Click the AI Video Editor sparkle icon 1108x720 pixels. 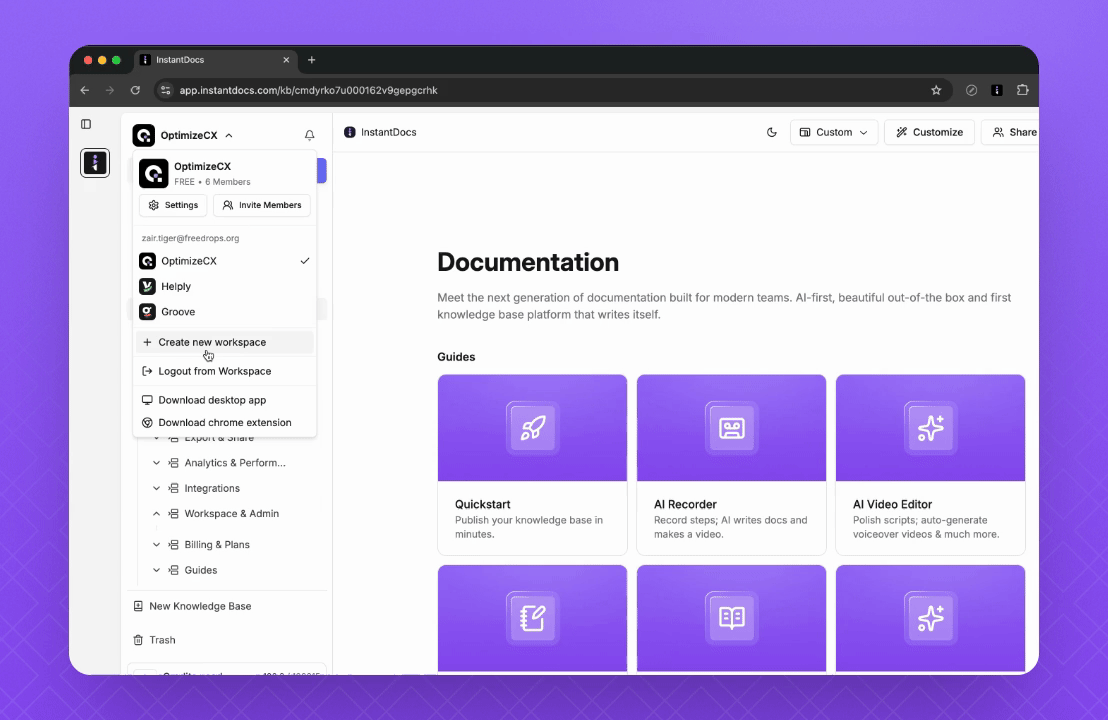click(x=930, y=428)
